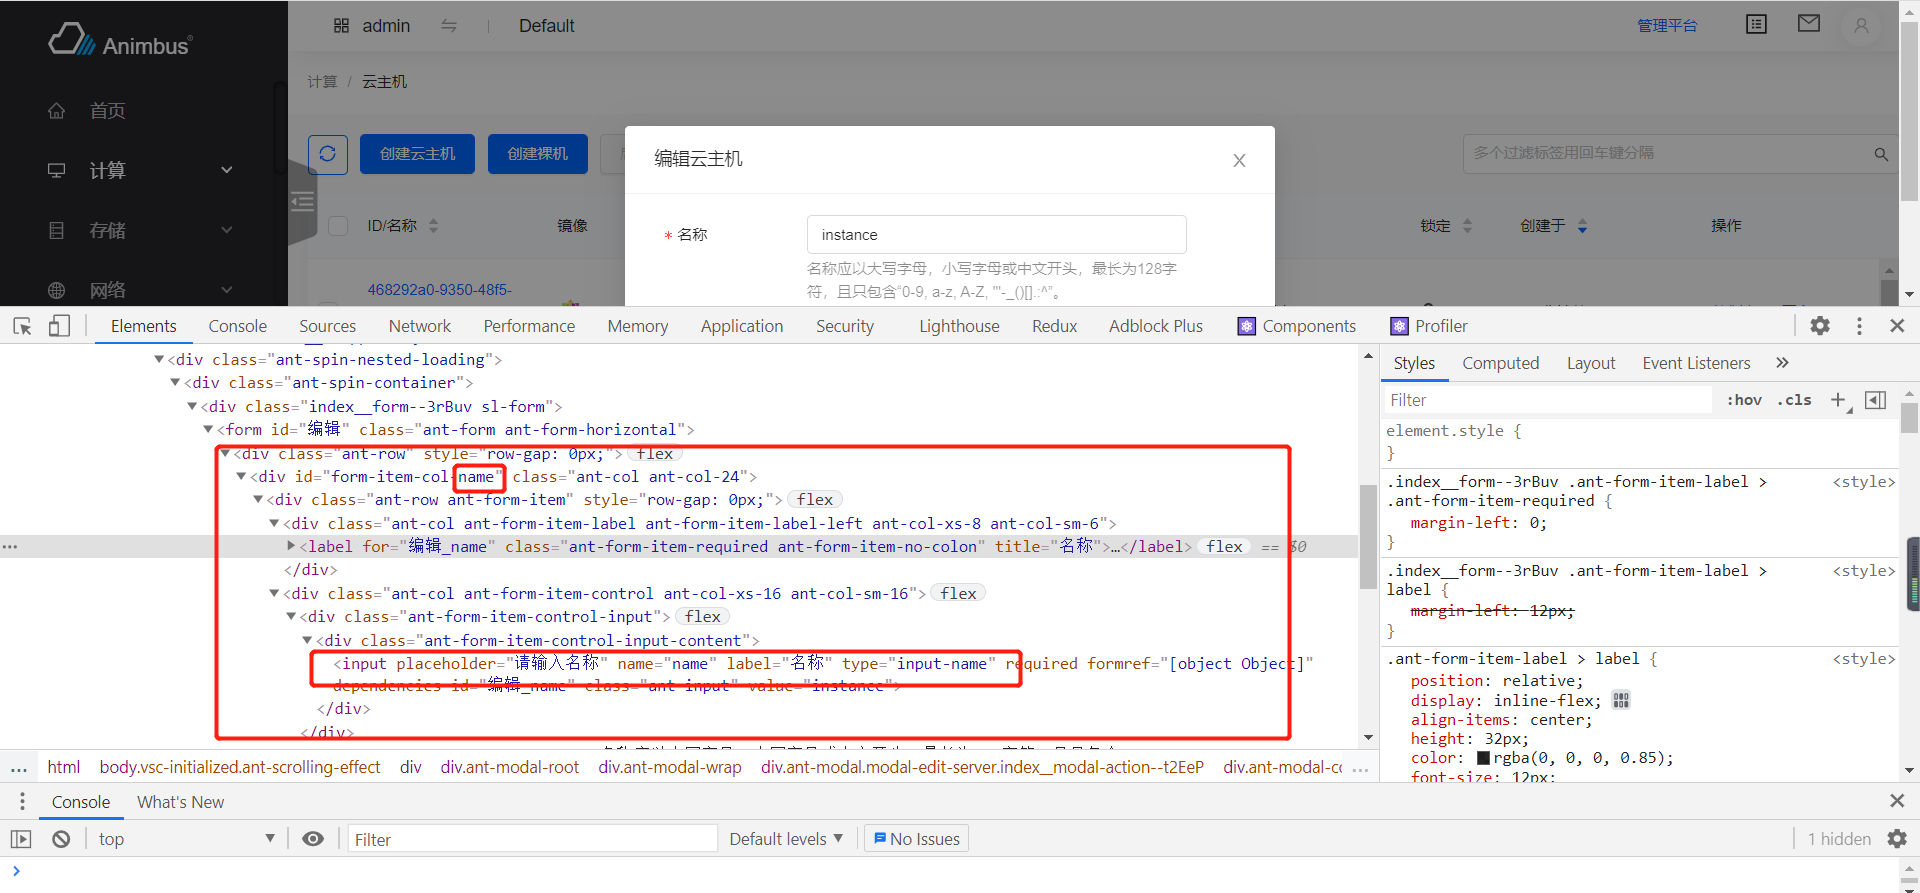
Task: Expand the label for 编辑_name node
Action: pyautogui.click(x=291, y=546)
